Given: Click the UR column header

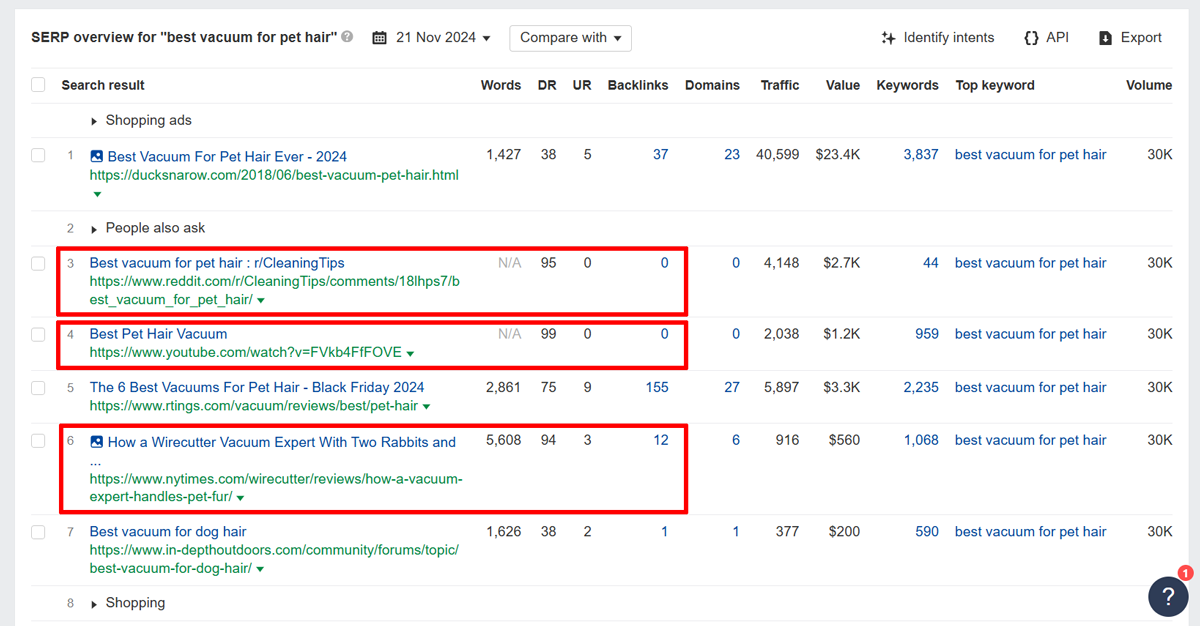Looking at the screenshot, I should pos(582,85).
